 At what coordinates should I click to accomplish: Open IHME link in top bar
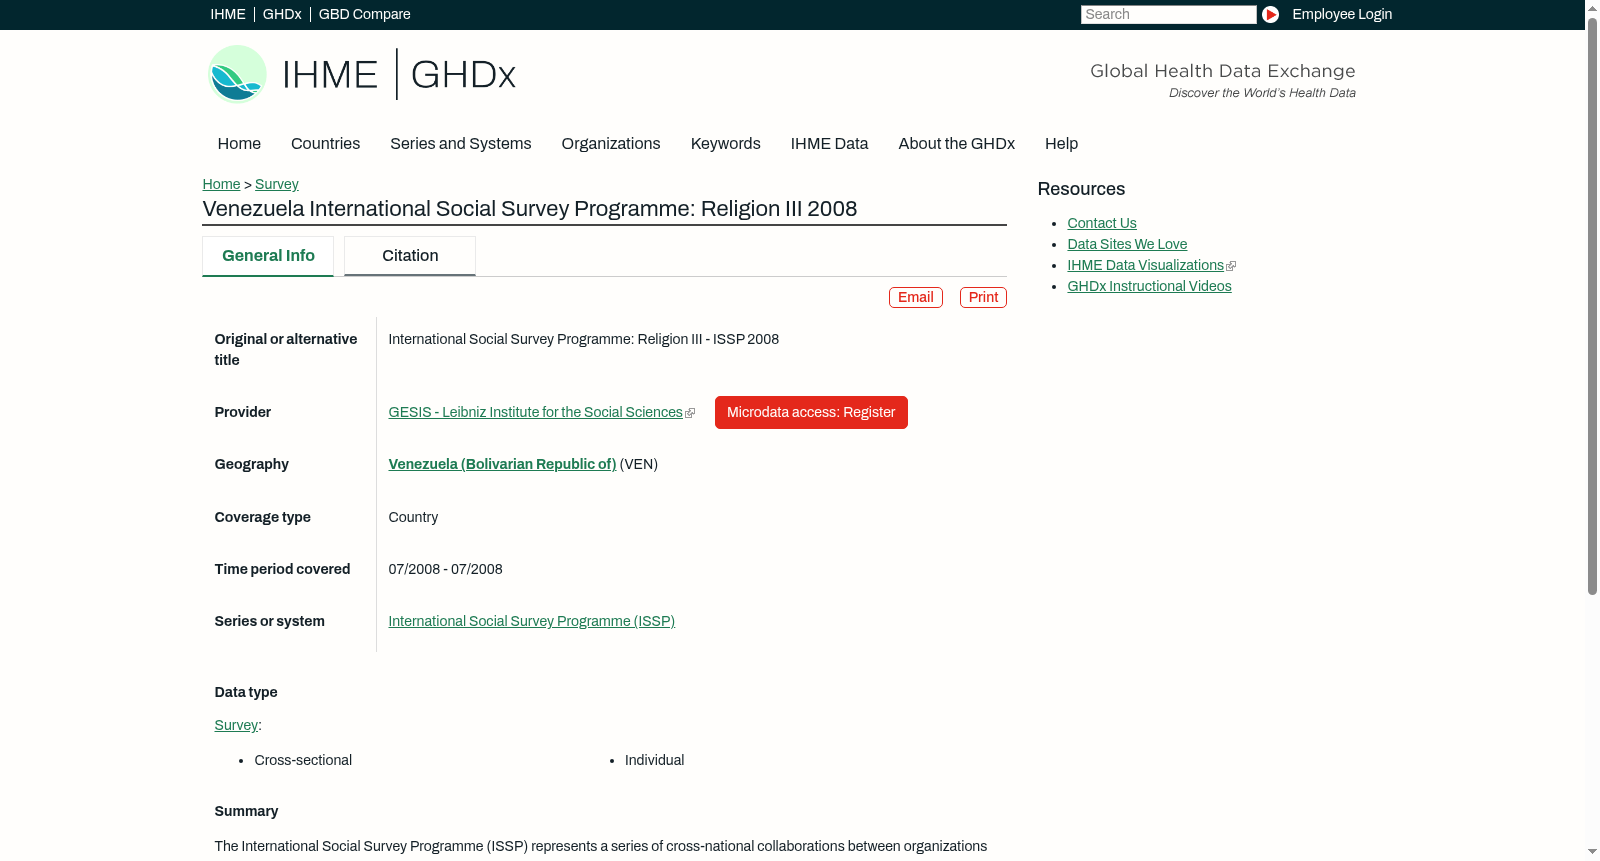point(228,14)
